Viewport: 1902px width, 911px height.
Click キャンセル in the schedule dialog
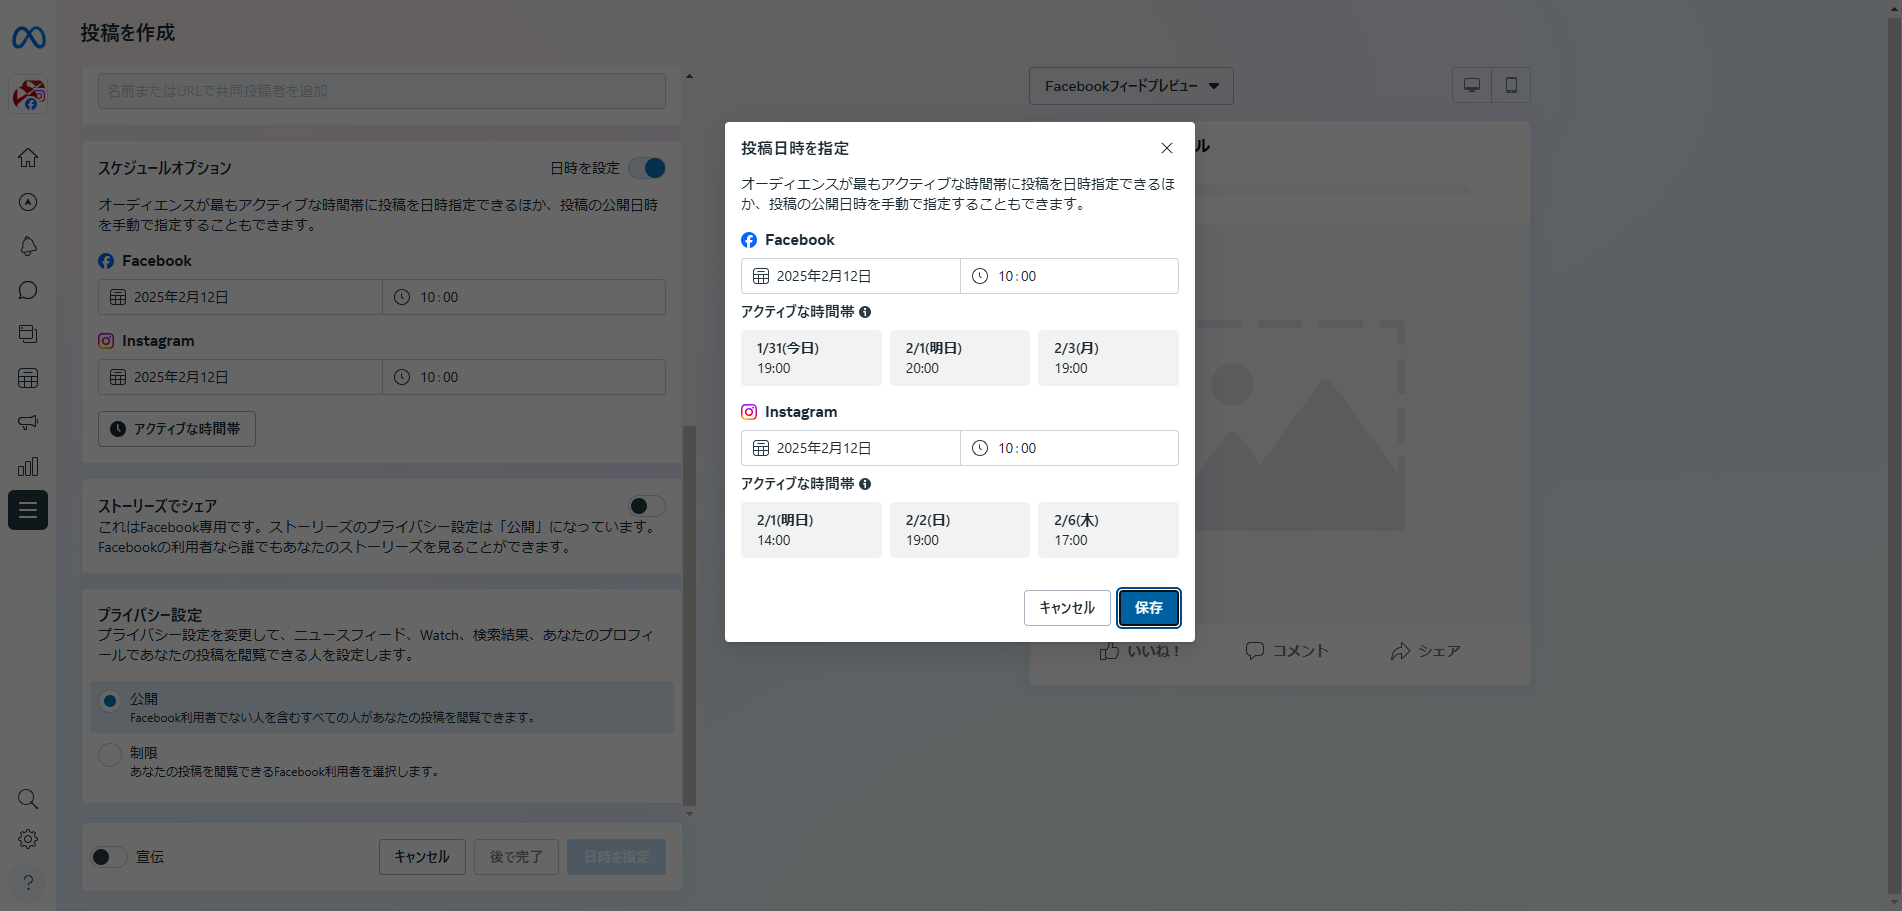tap(1066, 608)
